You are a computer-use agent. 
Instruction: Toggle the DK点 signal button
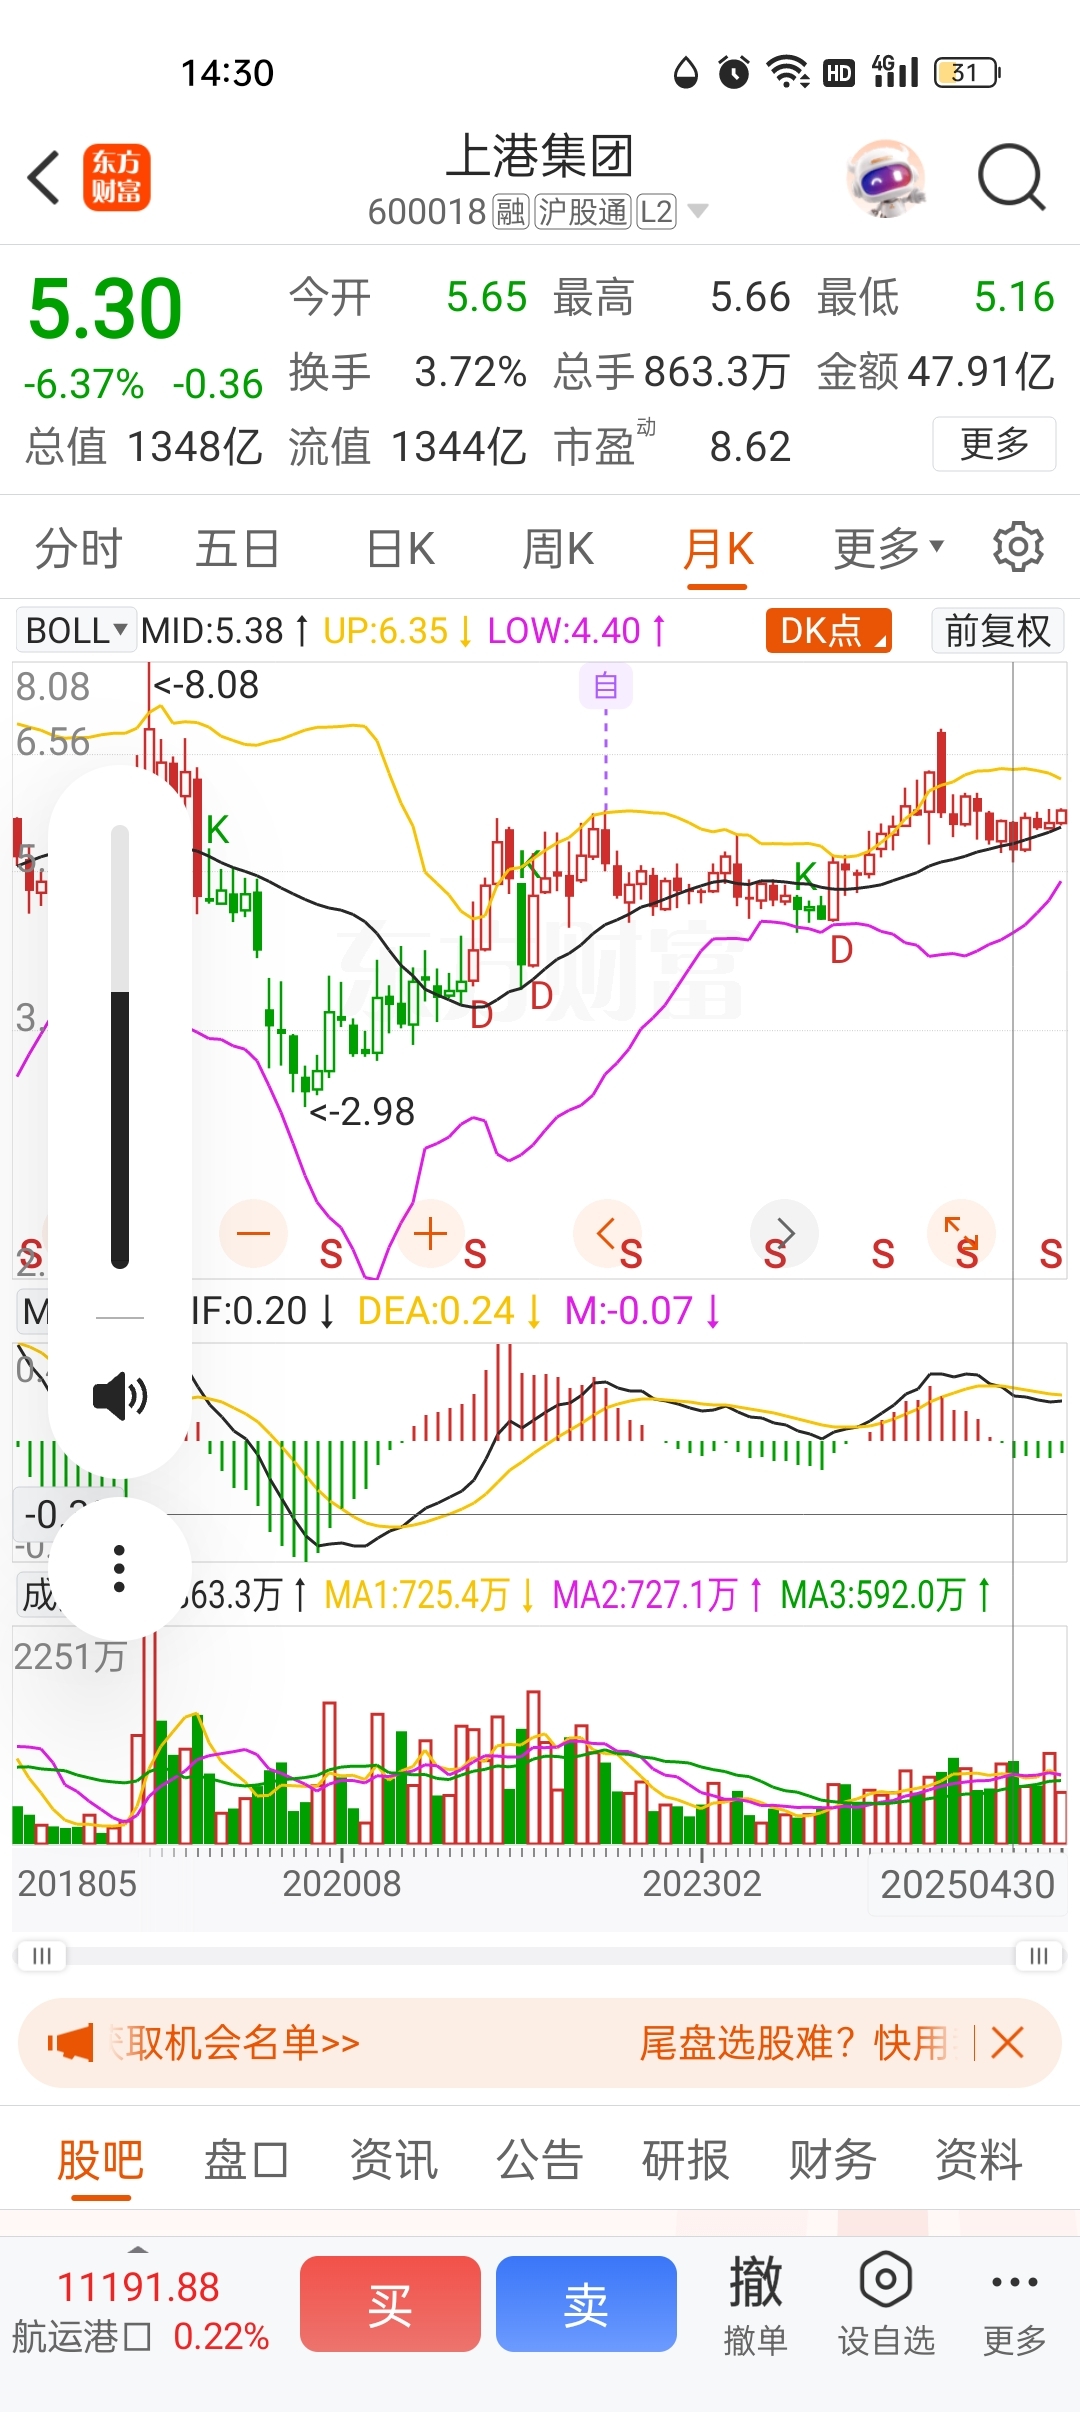828,630
